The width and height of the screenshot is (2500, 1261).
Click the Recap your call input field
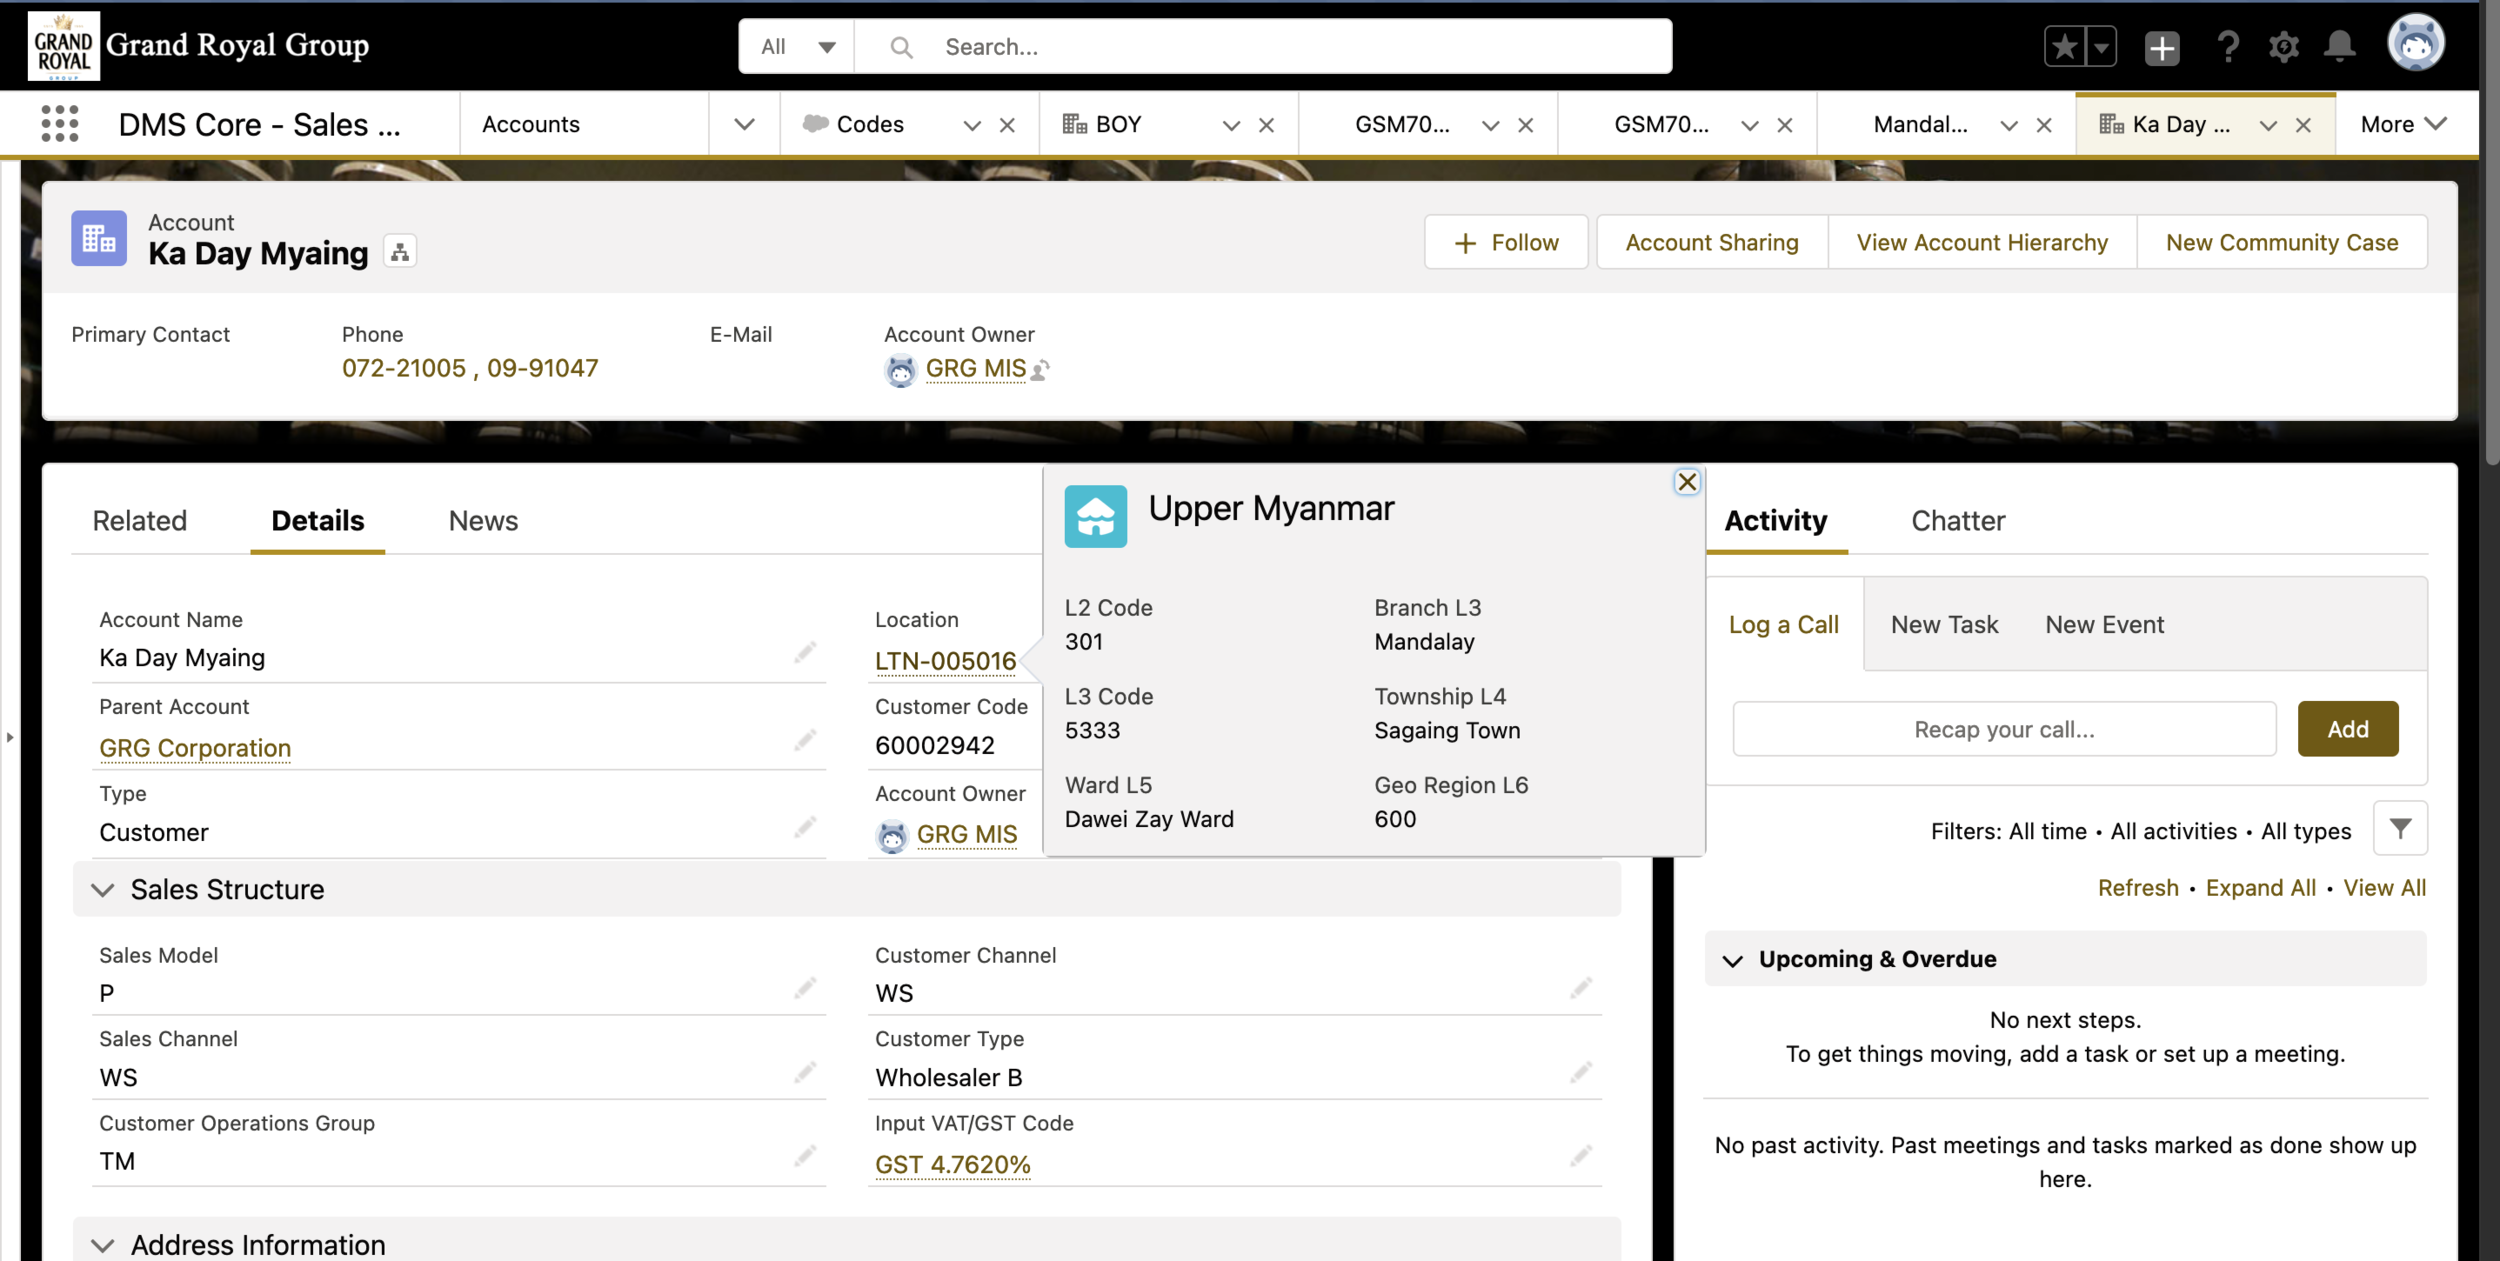(x=2004, y=729)
